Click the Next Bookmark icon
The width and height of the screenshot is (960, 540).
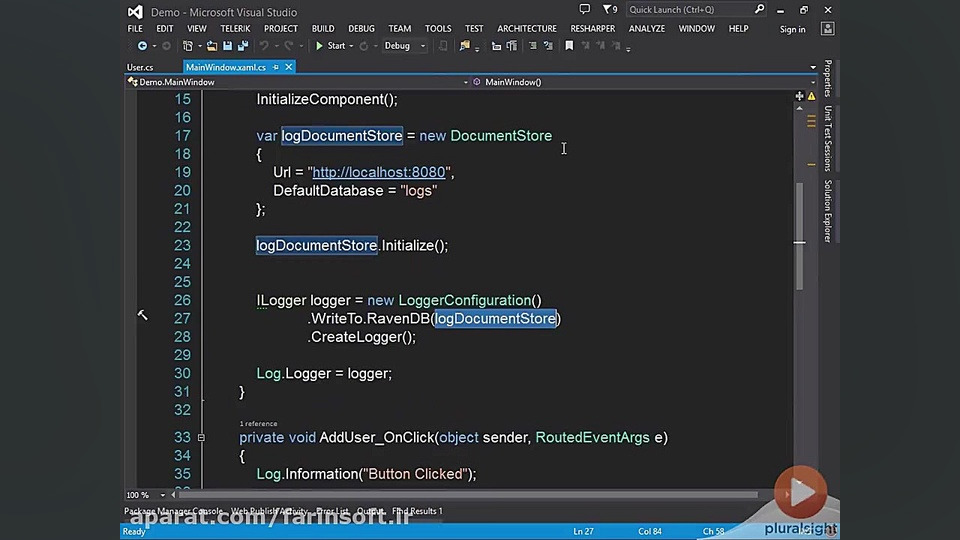coord(601,46)
